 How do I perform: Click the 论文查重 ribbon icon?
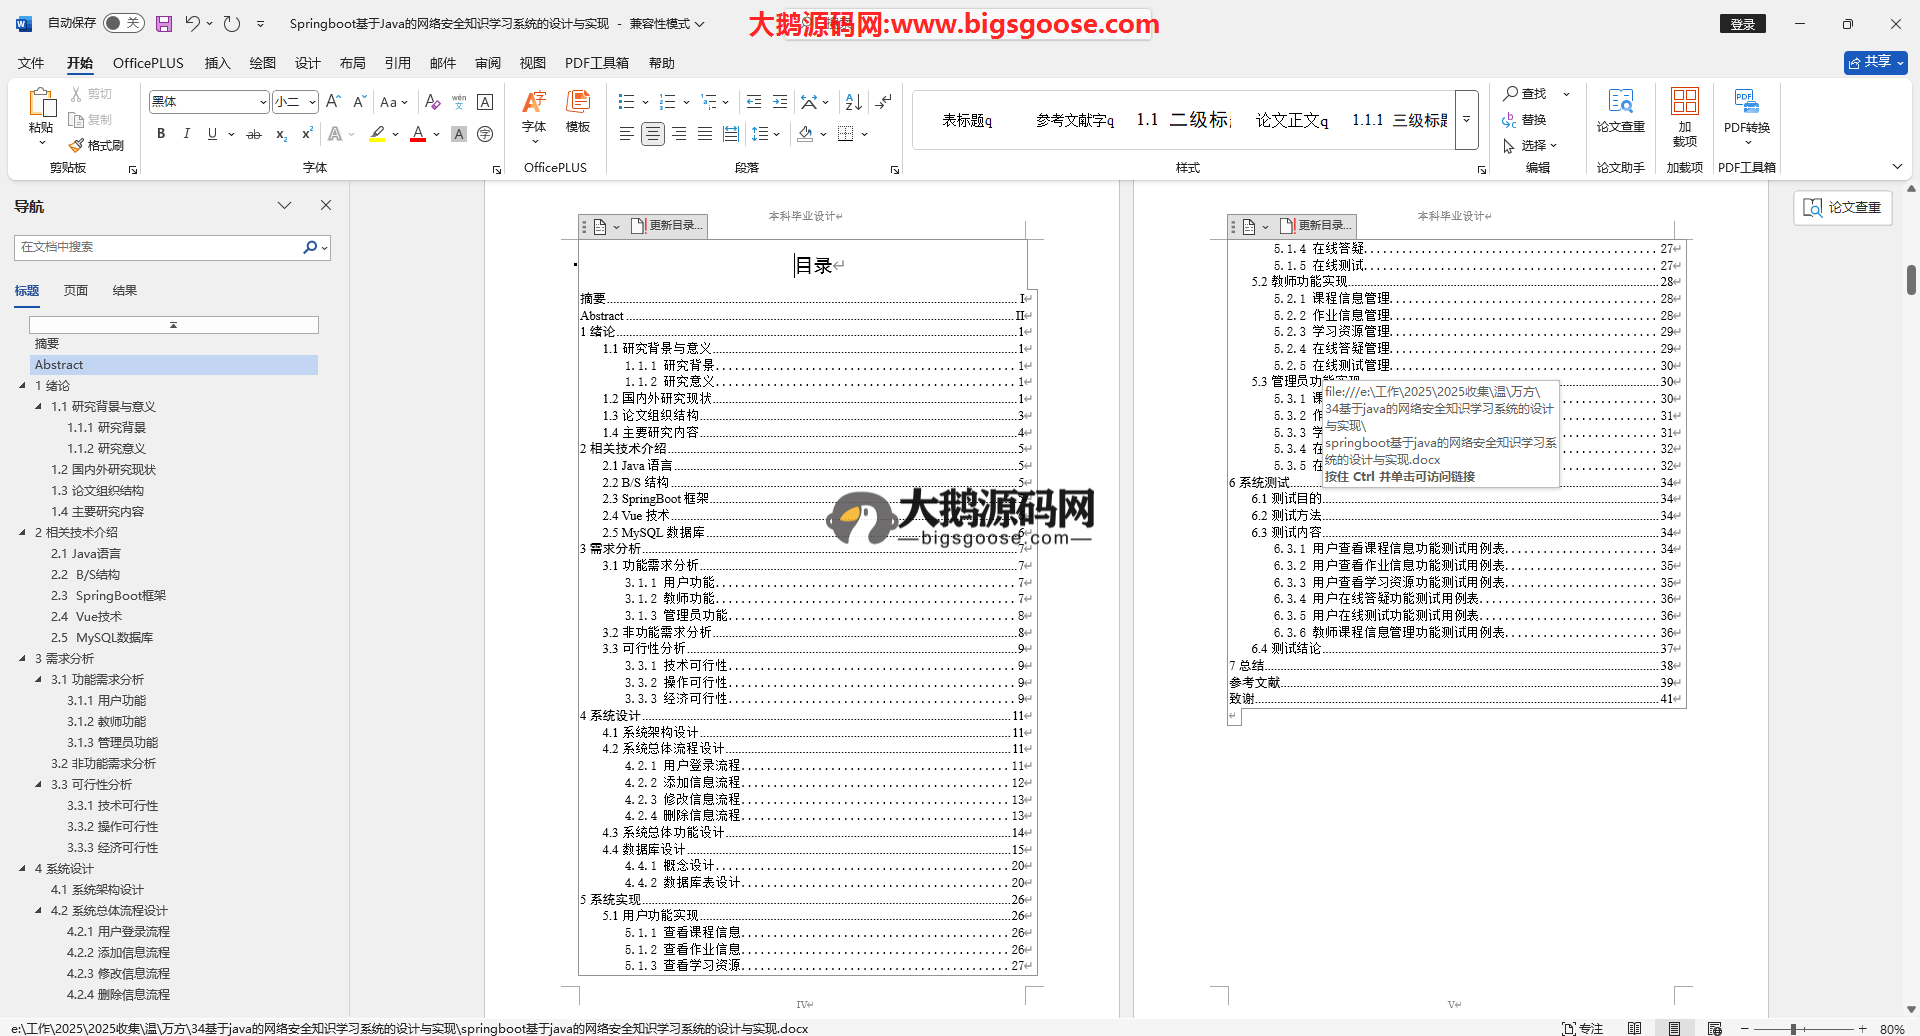coord(1620,112)
